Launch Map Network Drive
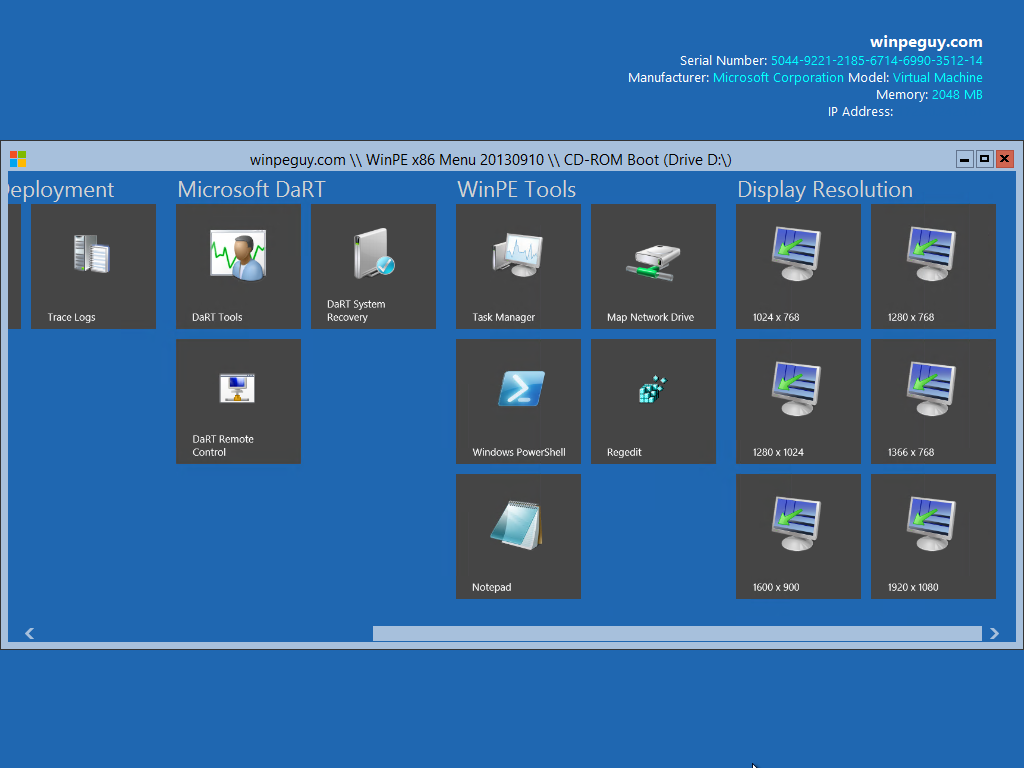 tap(653, 266)
